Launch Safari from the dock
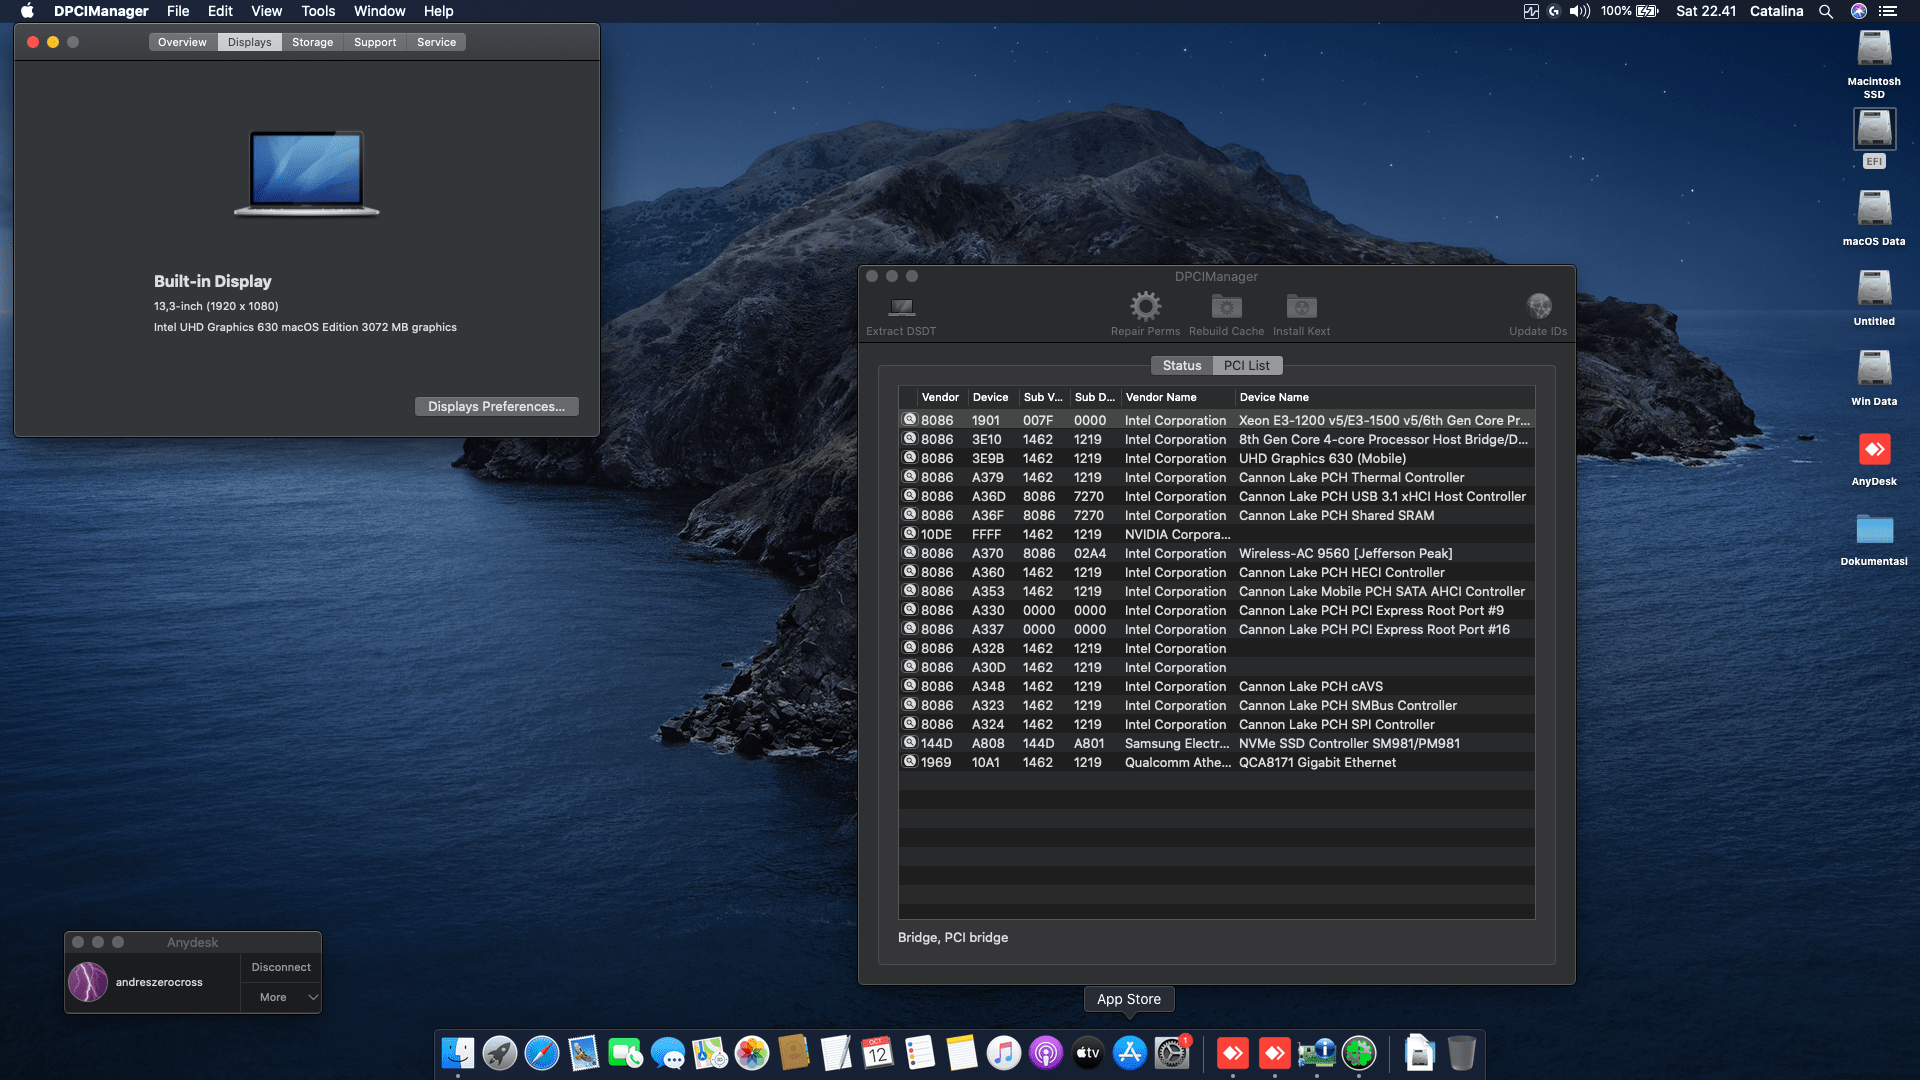 point(542,1053)
